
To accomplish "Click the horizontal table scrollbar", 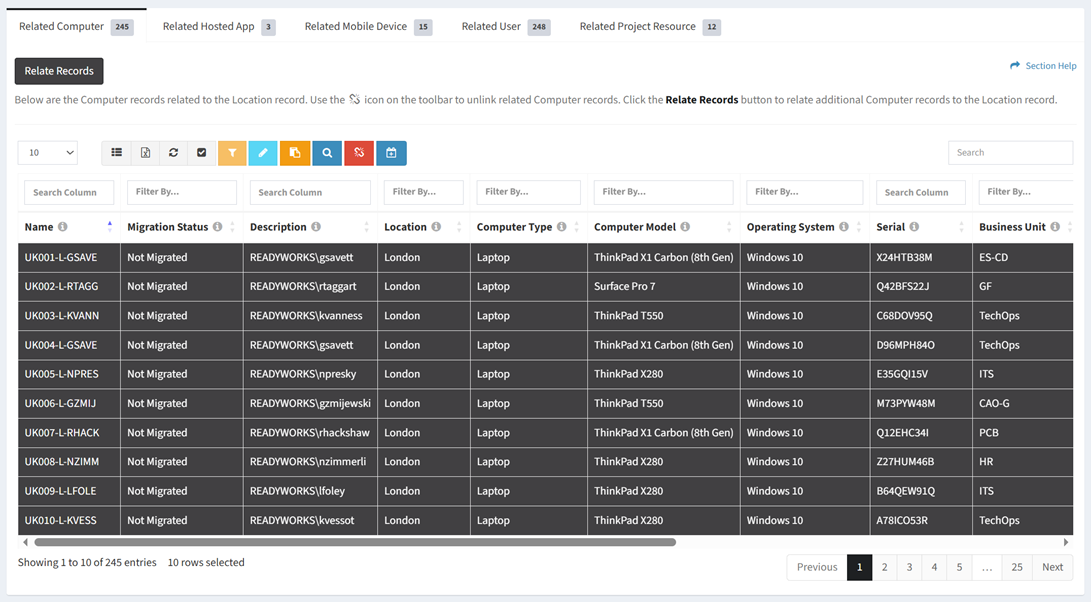I will 355,542.
